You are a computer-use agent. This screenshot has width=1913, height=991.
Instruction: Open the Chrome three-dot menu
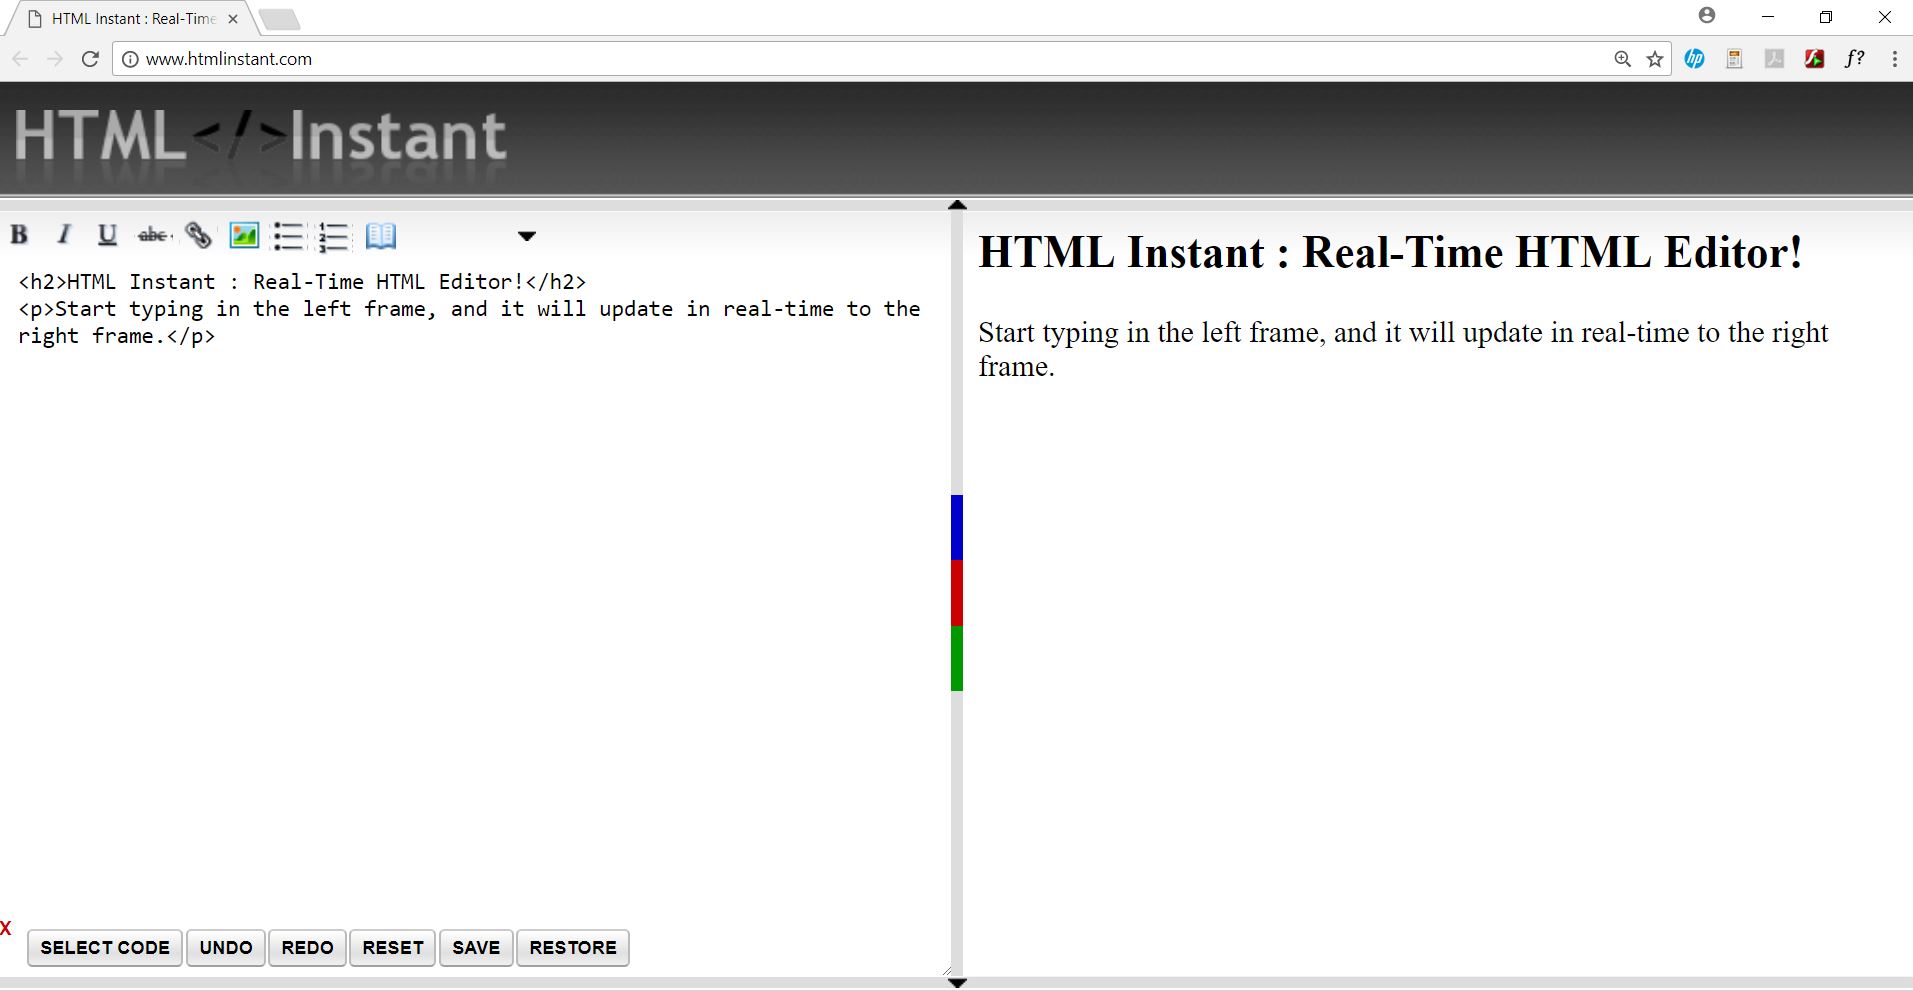coord(1894,59)
